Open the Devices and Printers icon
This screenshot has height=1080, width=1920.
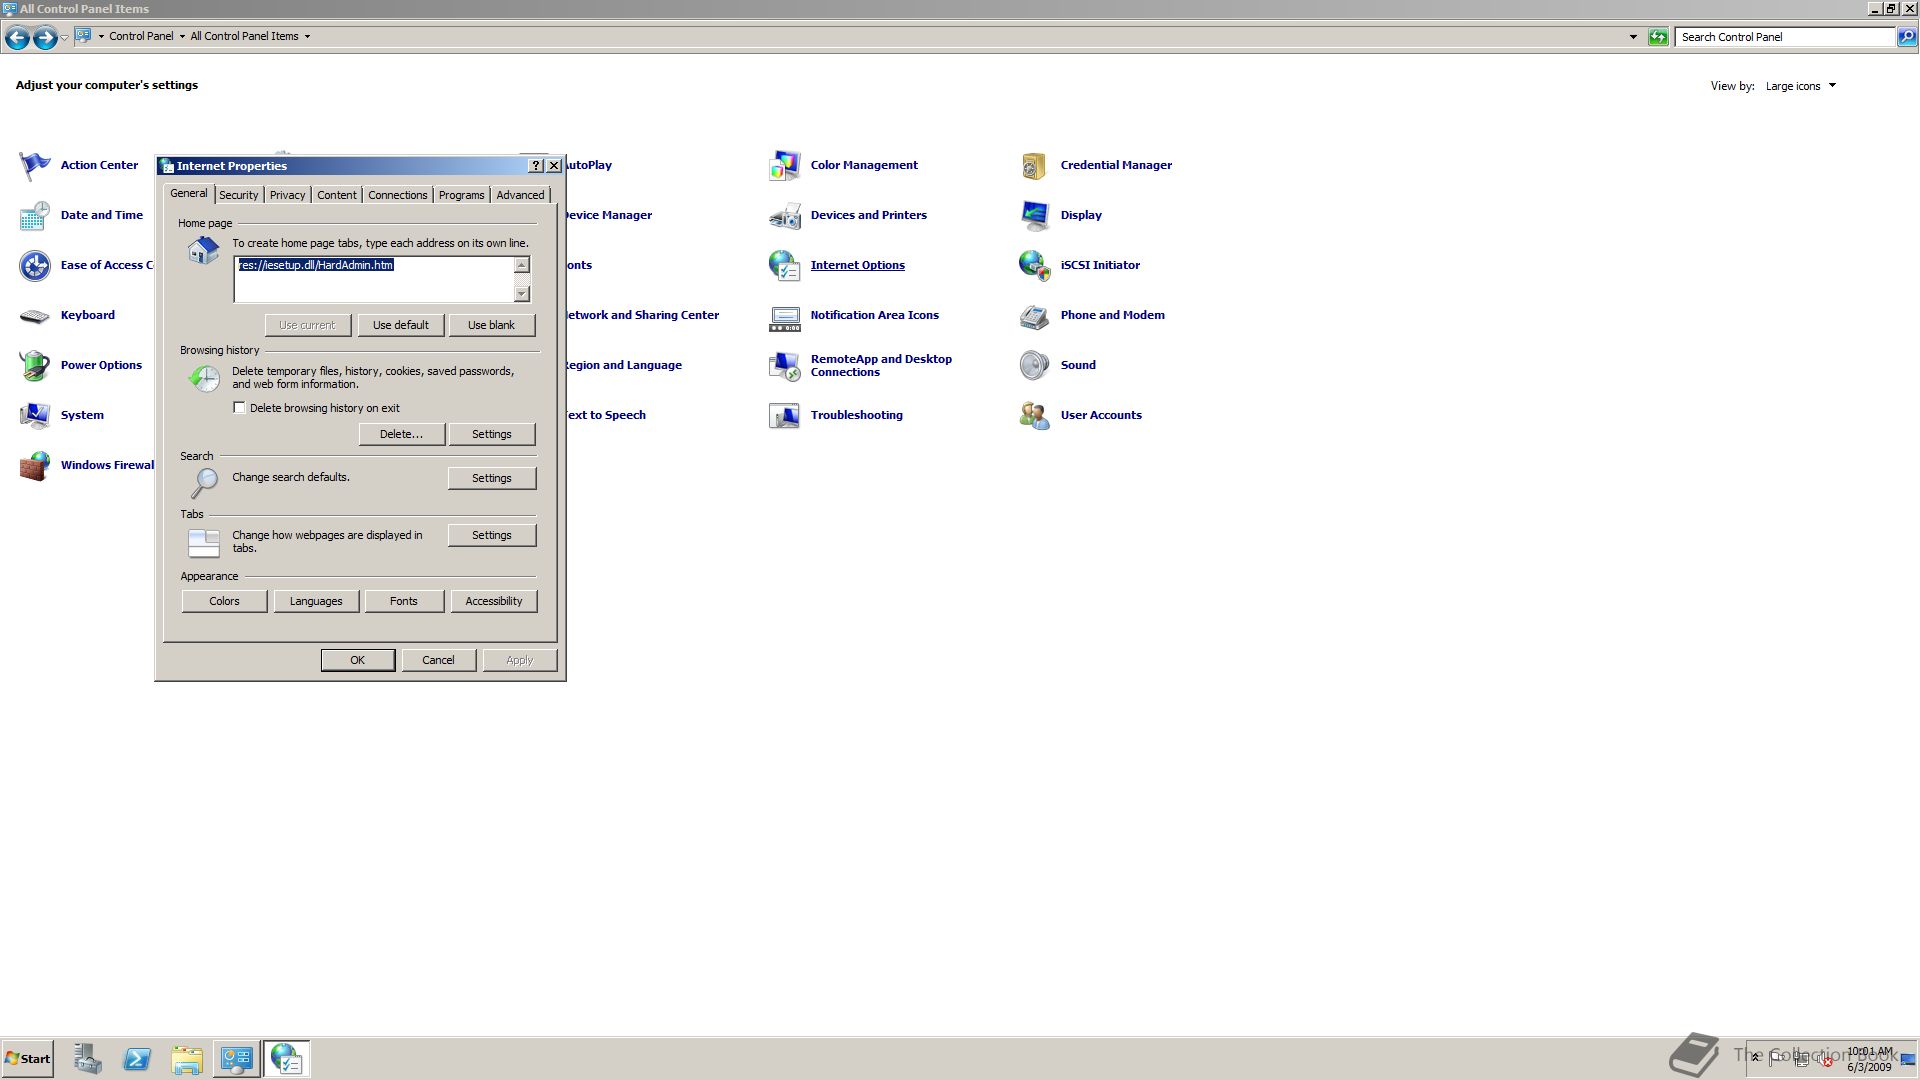coord(785,215)
